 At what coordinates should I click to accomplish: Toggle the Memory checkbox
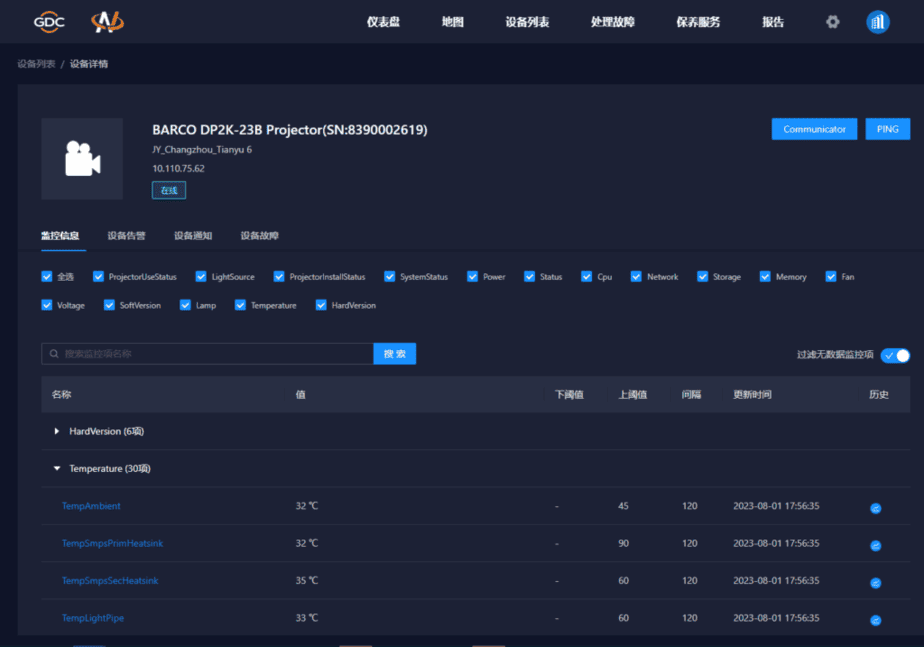pos(765,276)
